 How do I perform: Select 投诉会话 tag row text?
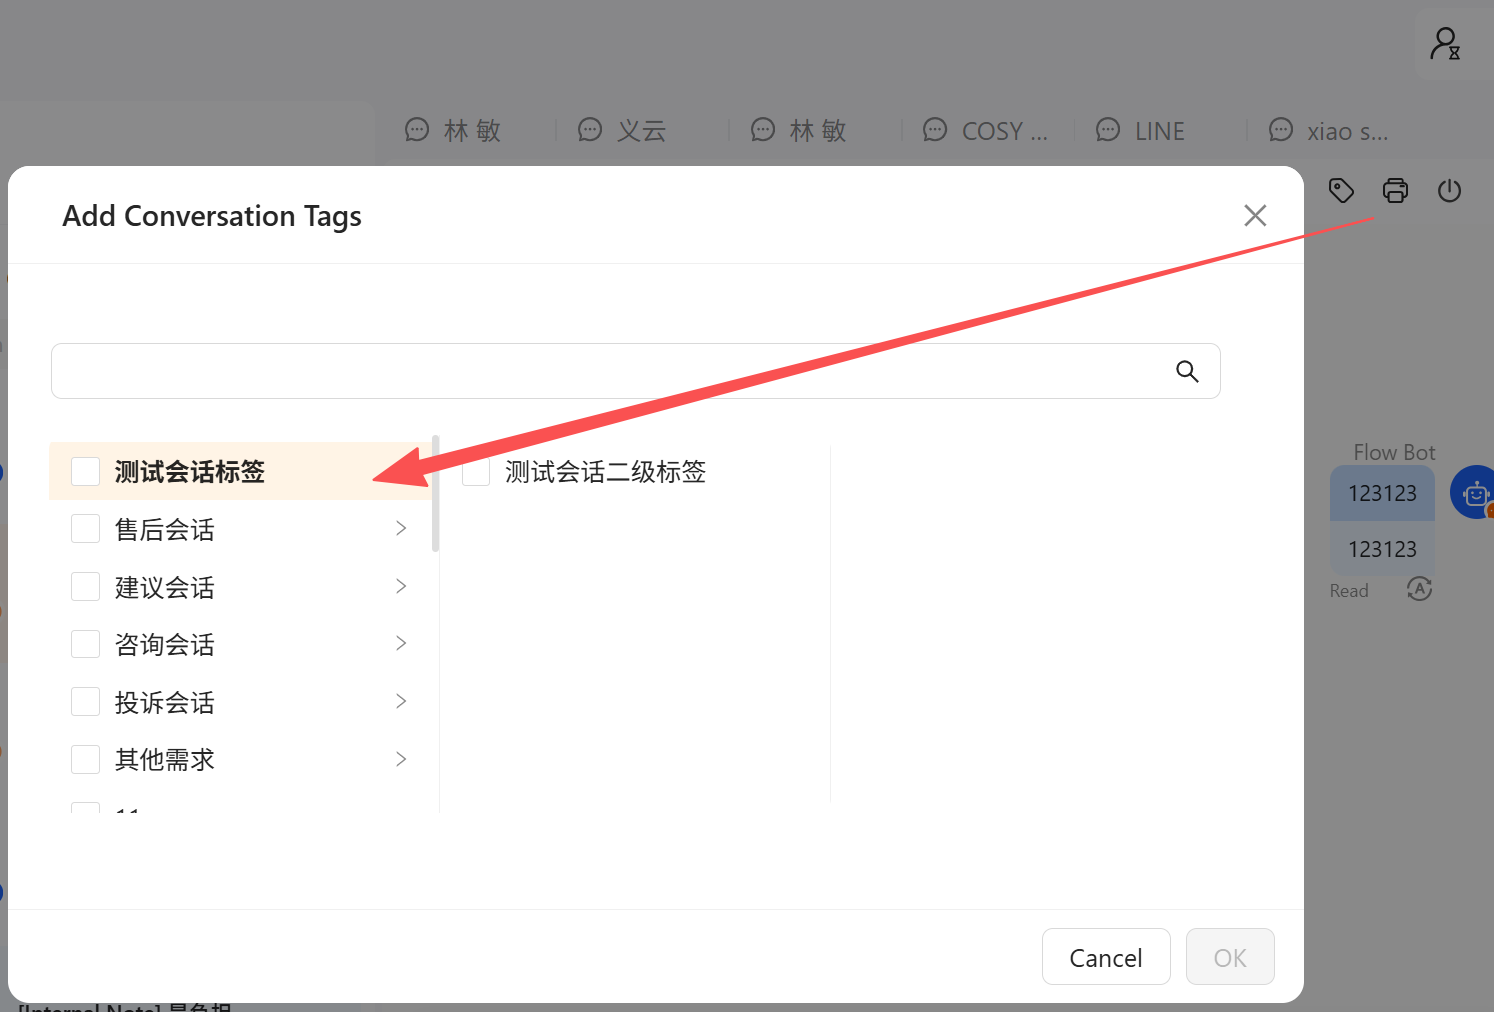165,702
